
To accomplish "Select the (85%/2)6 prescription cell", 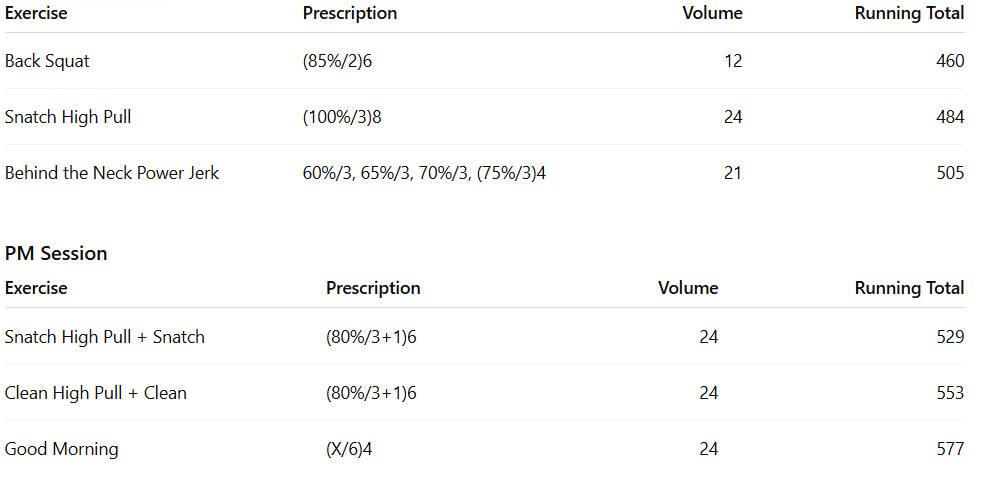I will coord(337,61).
